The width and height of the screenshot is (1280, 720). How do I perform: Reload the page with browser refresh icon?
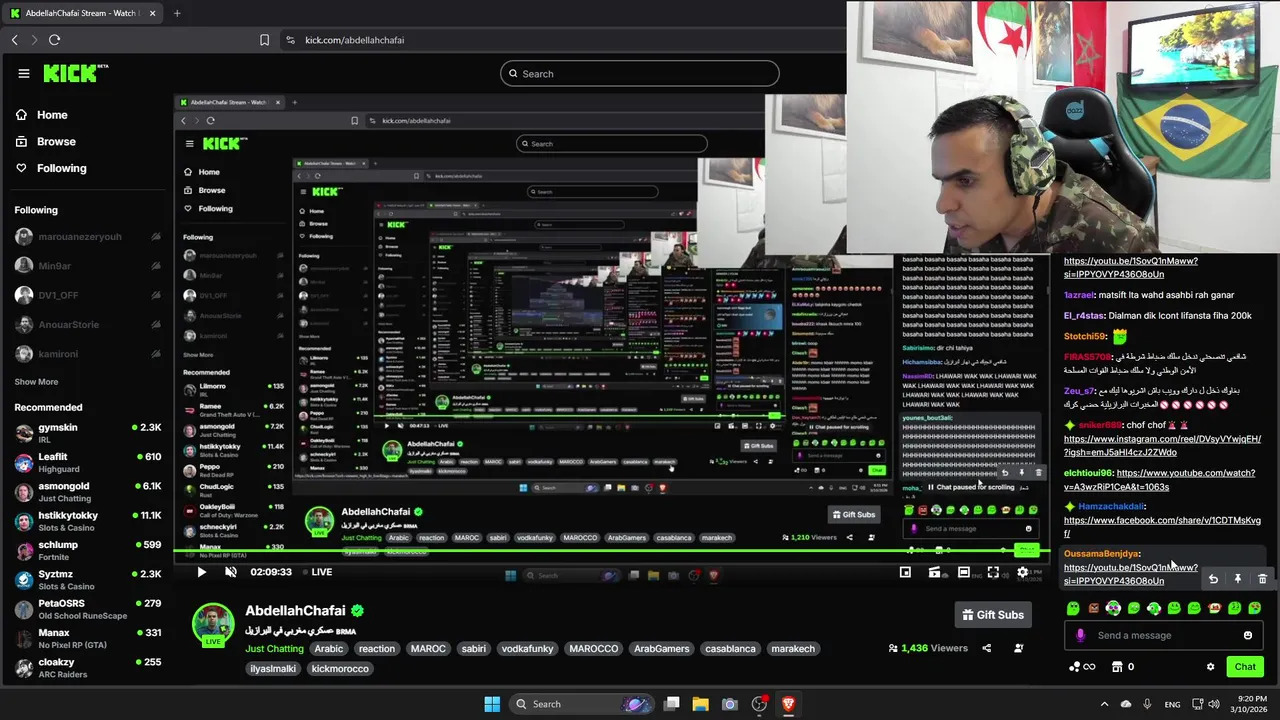(54, 40)
